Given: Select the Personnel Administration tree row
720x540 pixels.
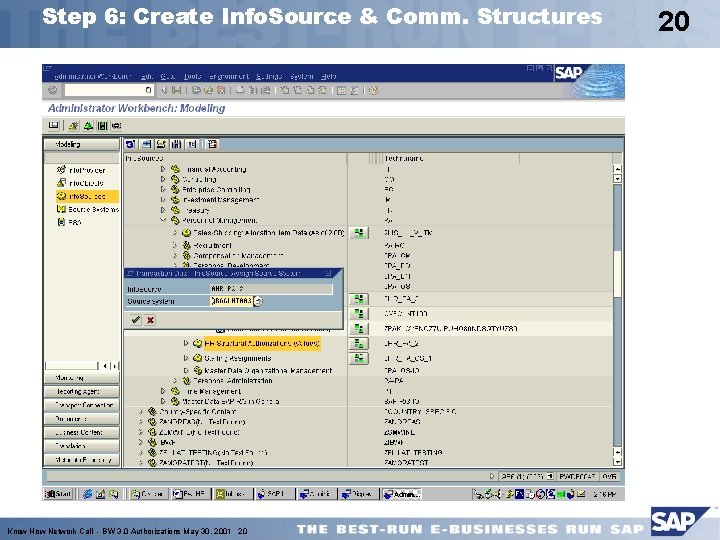Looking at the screenshot, I should (233, 381).
